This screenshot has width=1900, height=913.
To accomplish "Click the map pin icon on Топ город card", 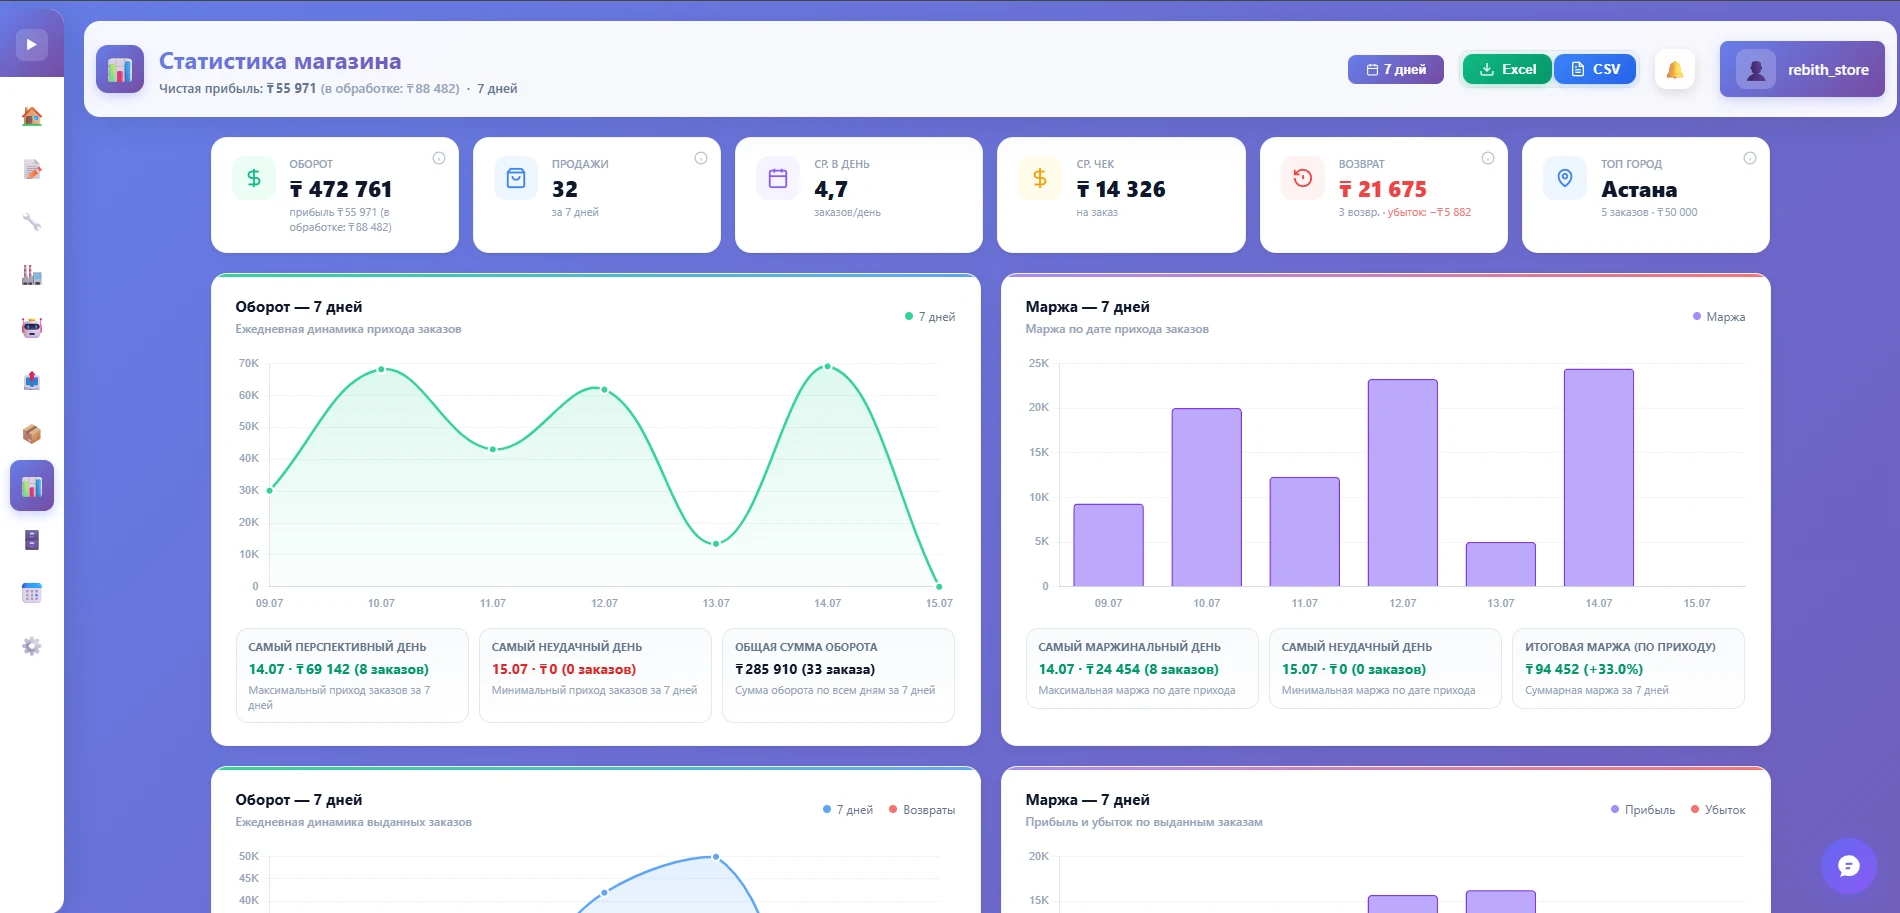I will tap(1565, 178).
